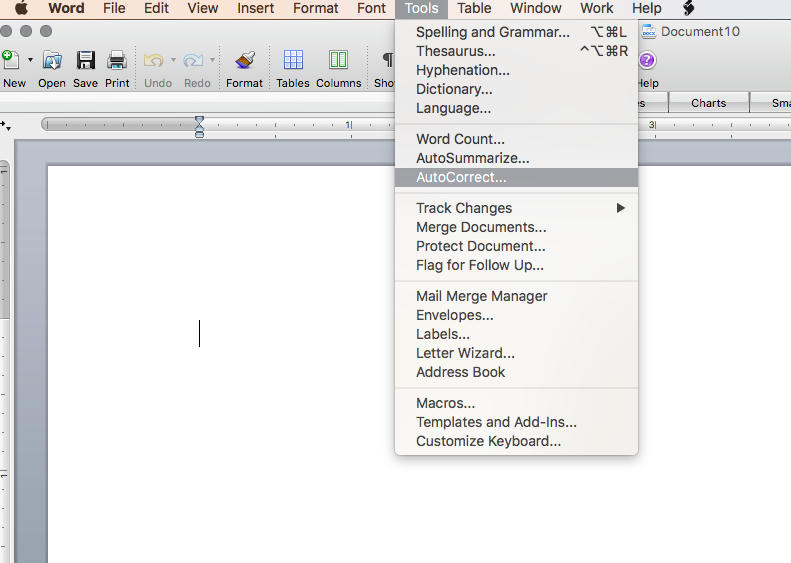Click the Open folder icon
The height and width of the screenshot is (563, 791).
point(52,61)
